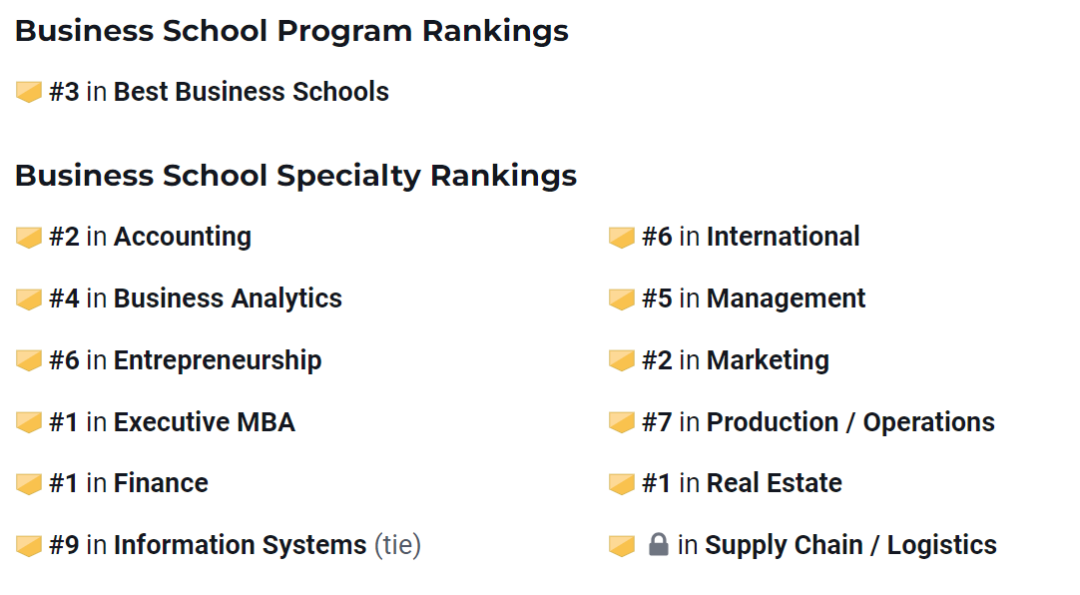Image resolution: width=1080 pixels, height=595 pixels.
Task: Open the Information Systems ranking link
Action: (x=240, y=545)
